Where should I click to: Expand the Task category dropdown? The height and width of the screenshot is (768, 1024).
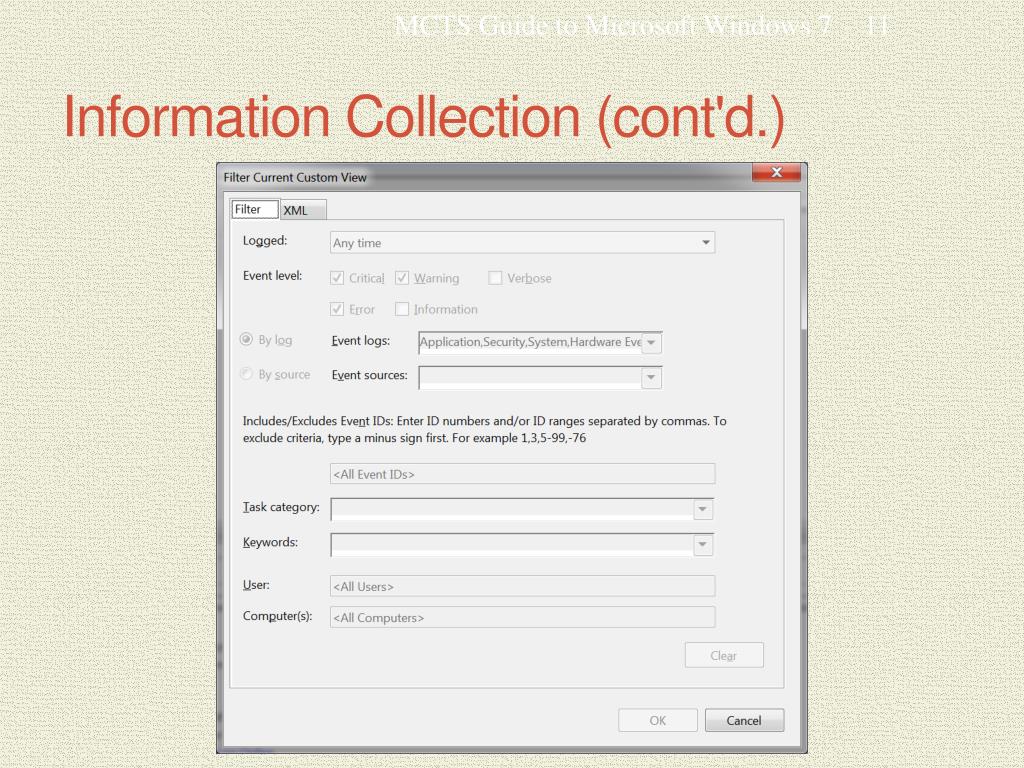click(x=703, y=509)
